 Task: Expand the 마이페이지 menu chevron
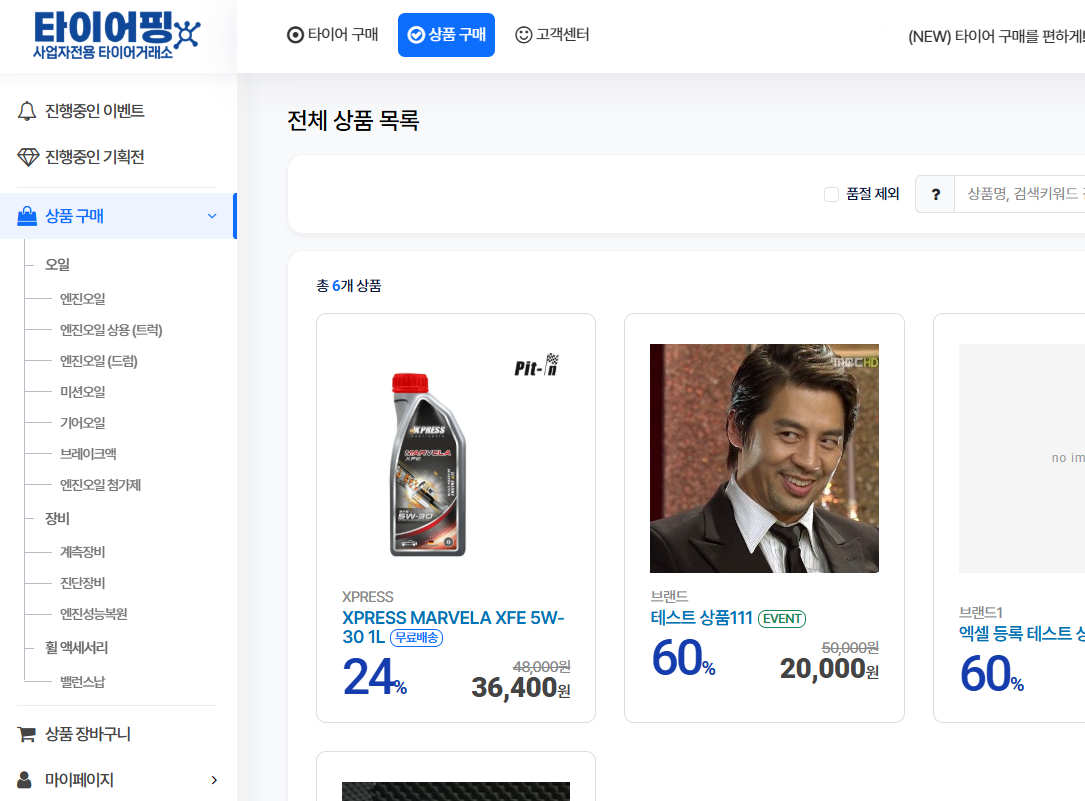click(x=213, y=779)
